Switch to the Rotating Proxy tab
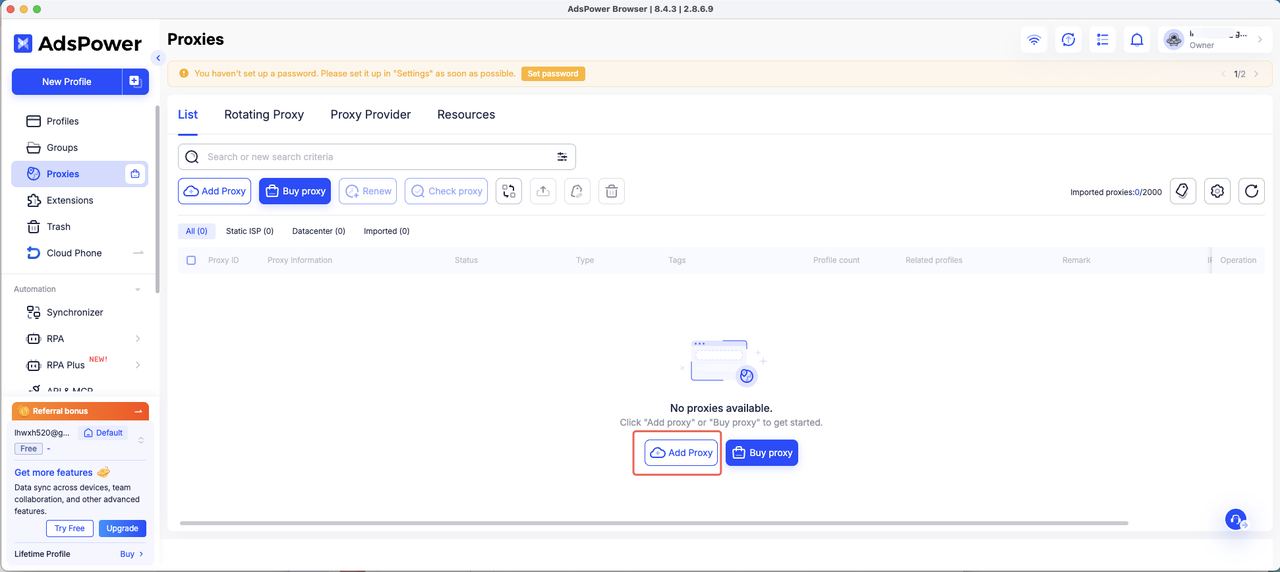The height and width of the screenshot is (572, 1280). pyautogui.click(x=264, y=114)
